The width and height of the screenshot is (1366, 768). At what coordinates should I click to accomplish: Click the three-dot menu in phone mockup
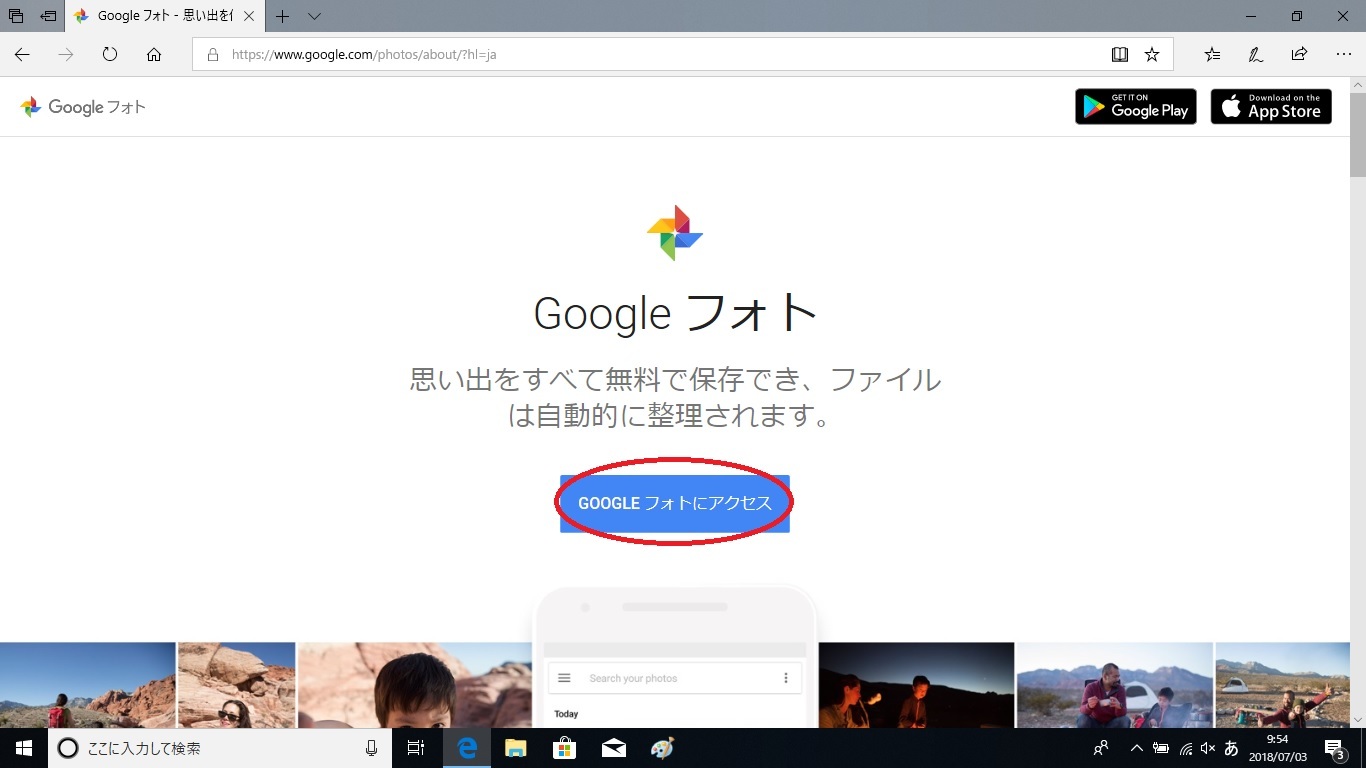coord(786,678)
